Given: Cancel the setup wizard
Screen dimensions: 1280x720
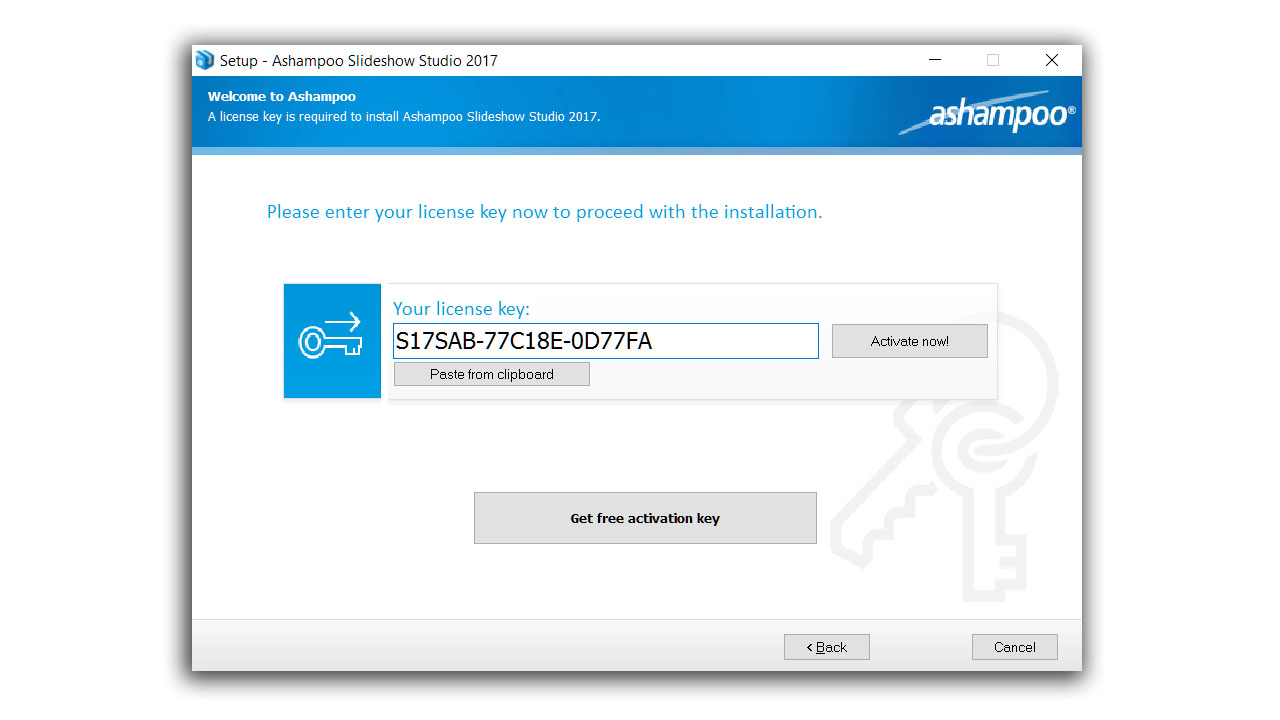Looking at the screenshot, I should pos(1014,647).
